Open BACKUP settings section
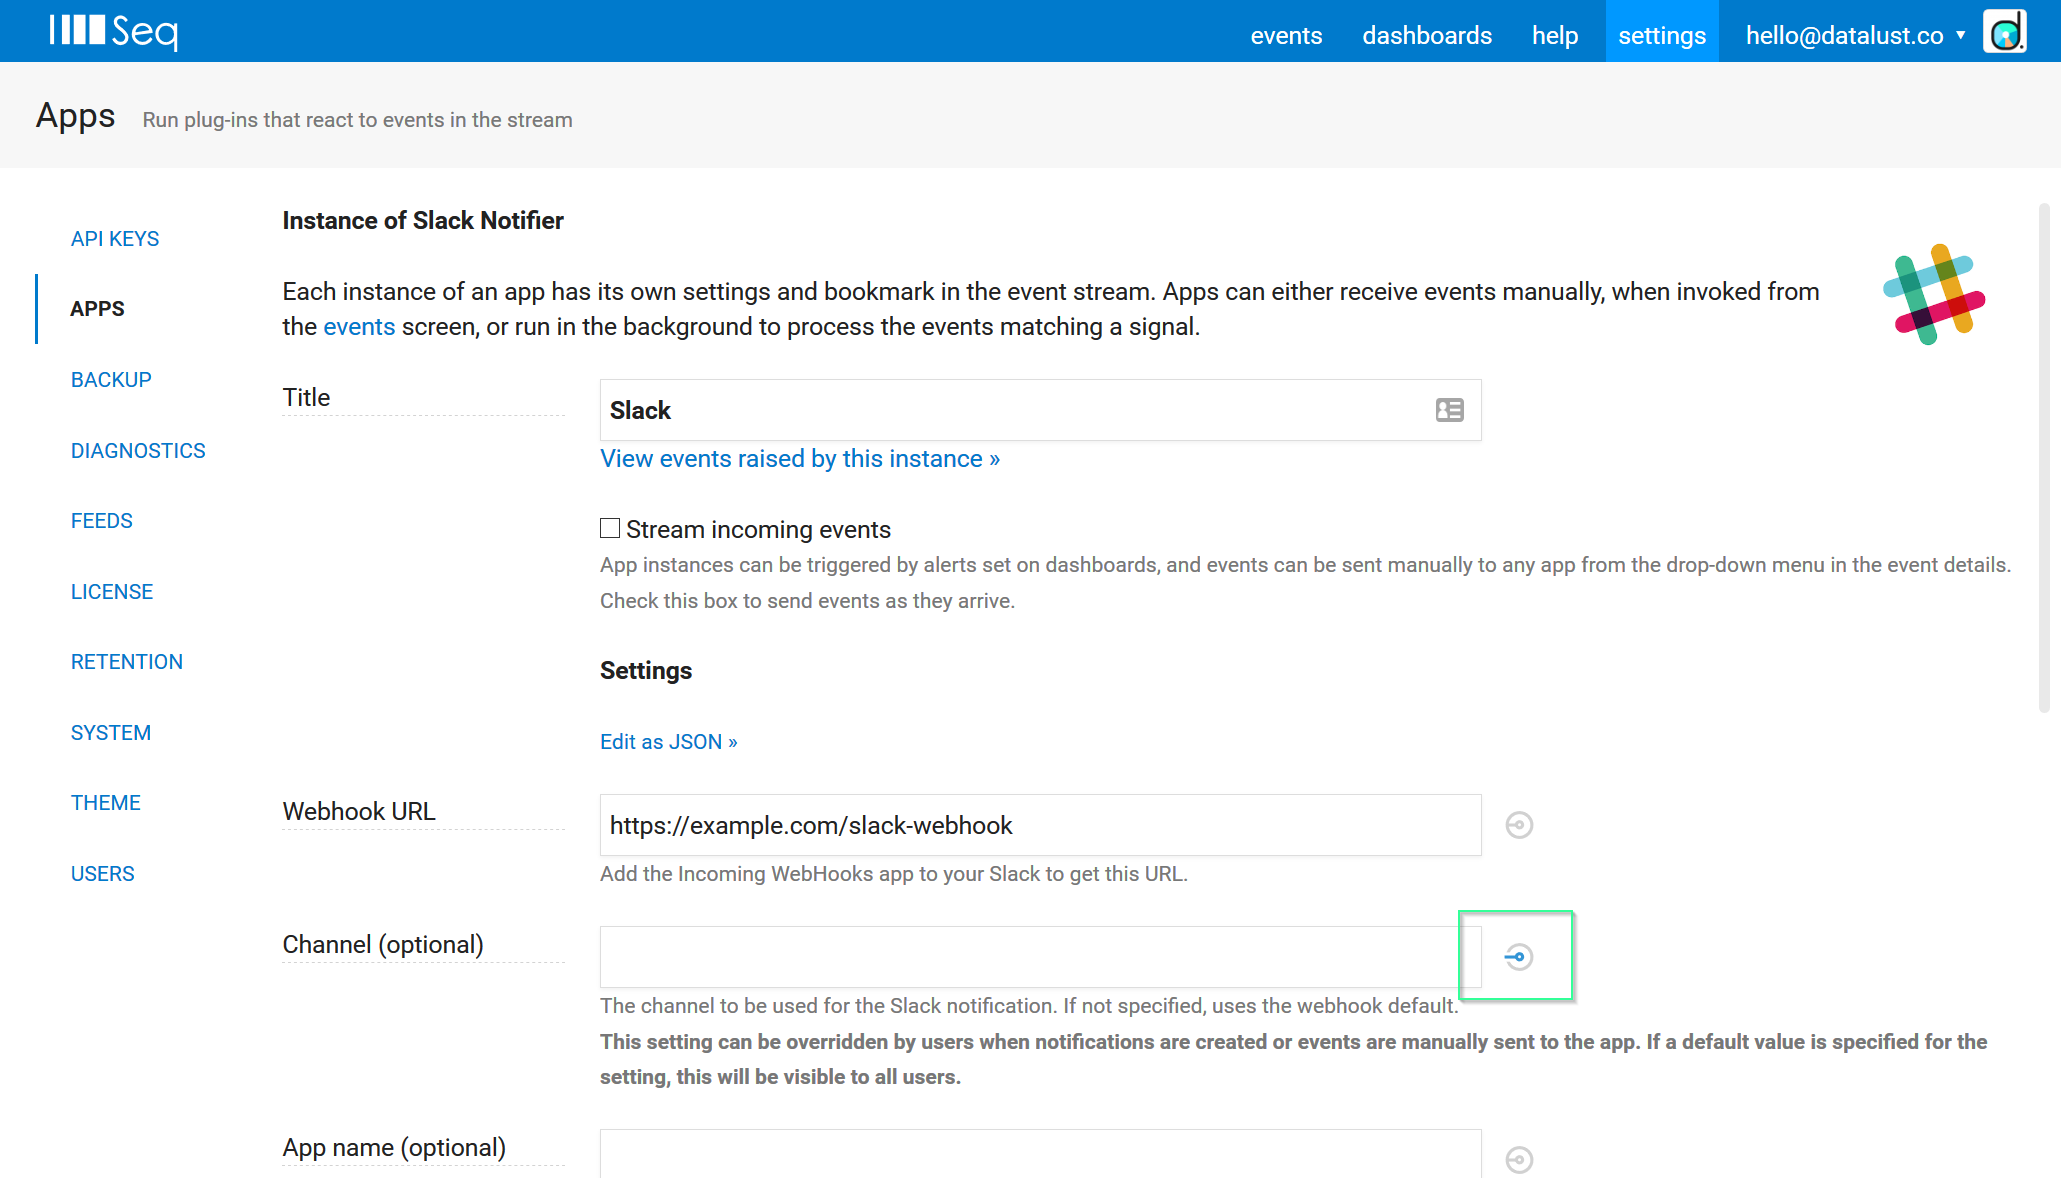 [111, 380]
